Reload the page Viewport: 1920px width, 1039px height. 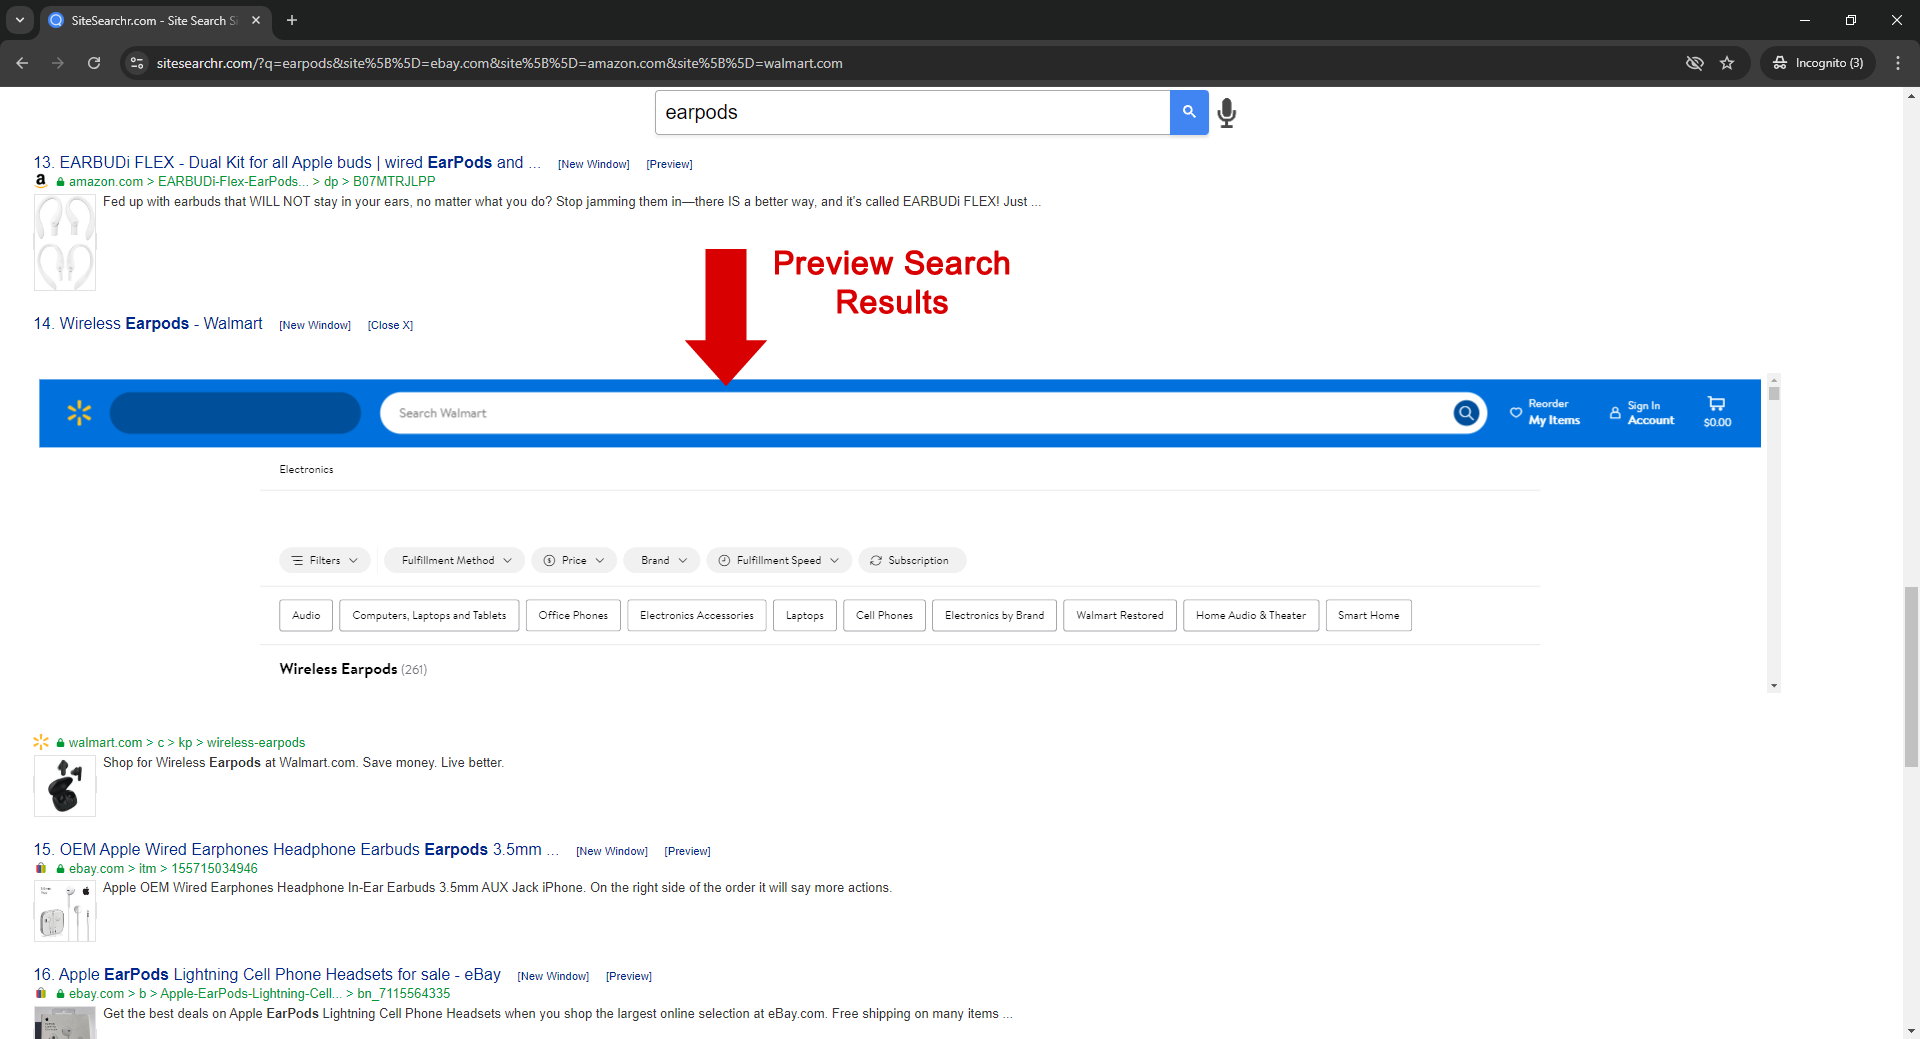(x=94, y=63)
